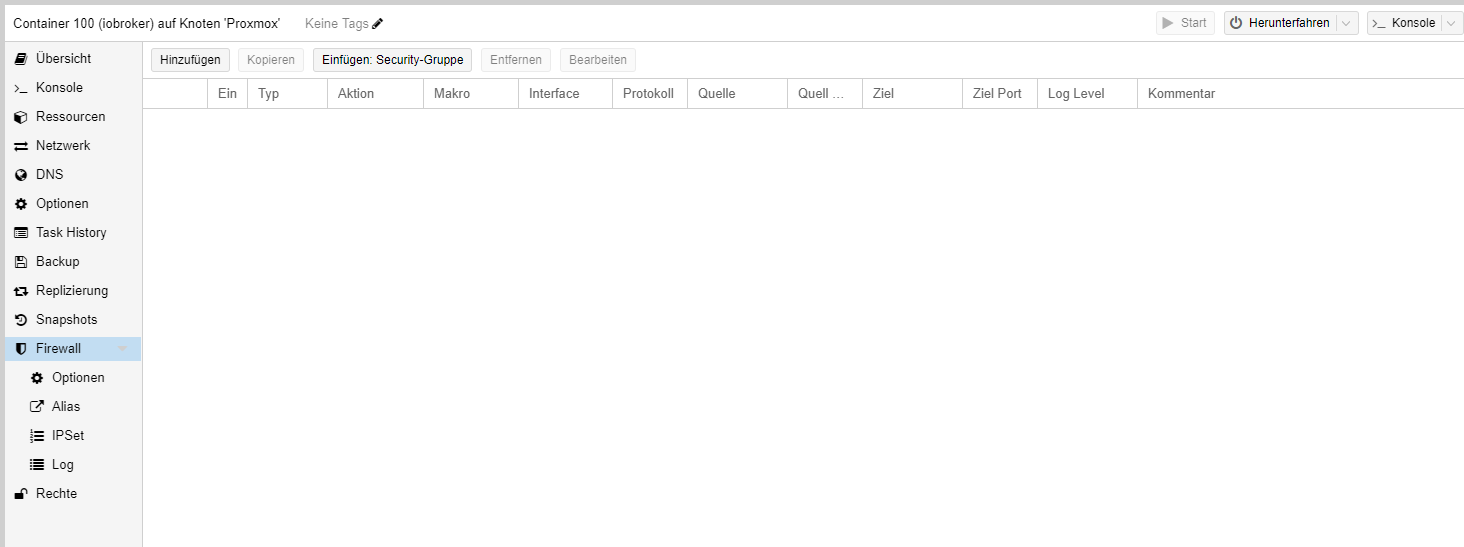1464x547 pixels.
Task: Sort by the Typ column header
Action: click(x=287, y=94)
